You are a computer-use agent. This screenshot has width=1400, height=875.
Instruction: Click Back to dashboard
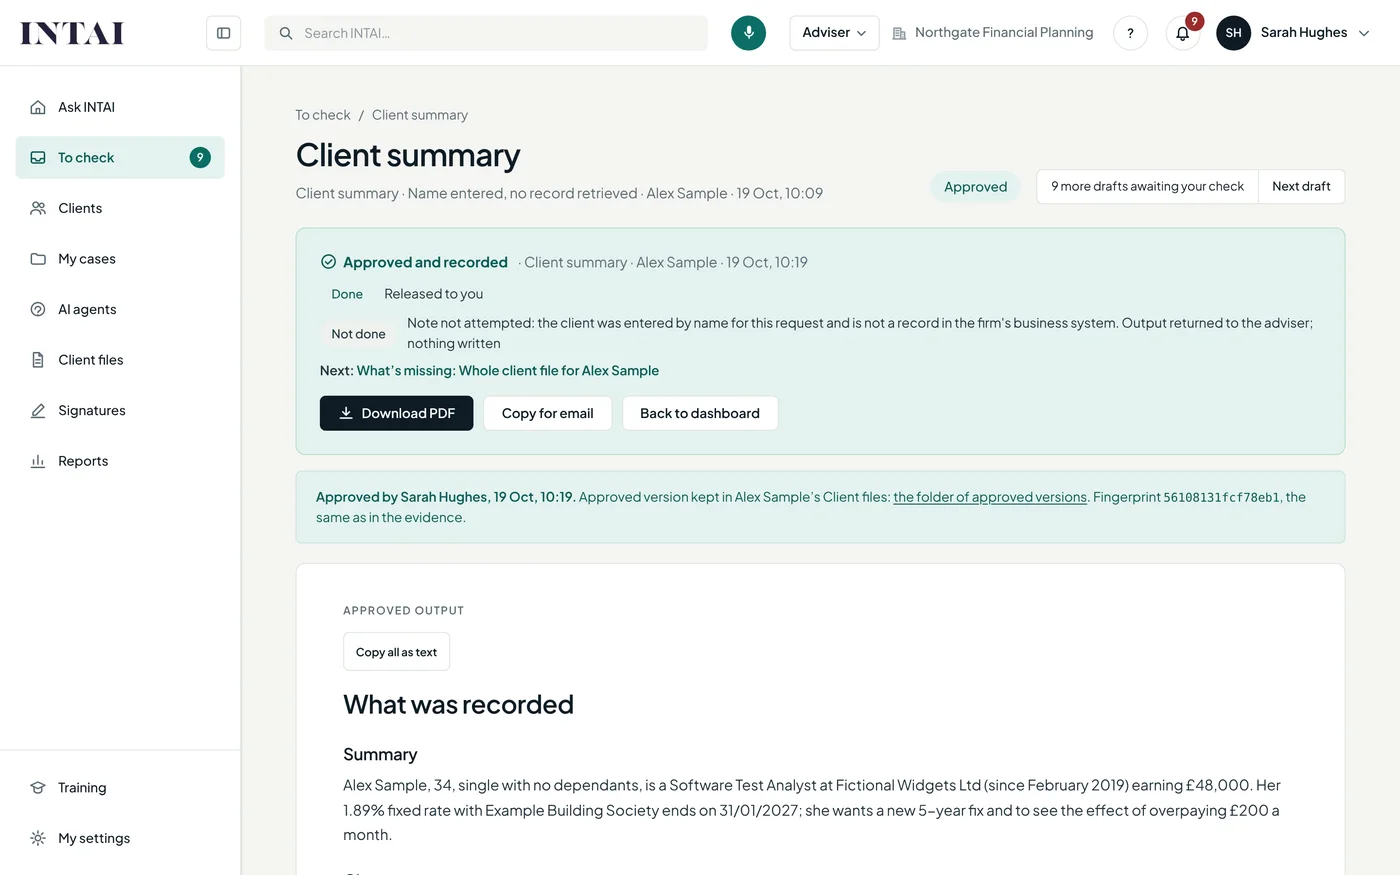[x=700, y=413]
